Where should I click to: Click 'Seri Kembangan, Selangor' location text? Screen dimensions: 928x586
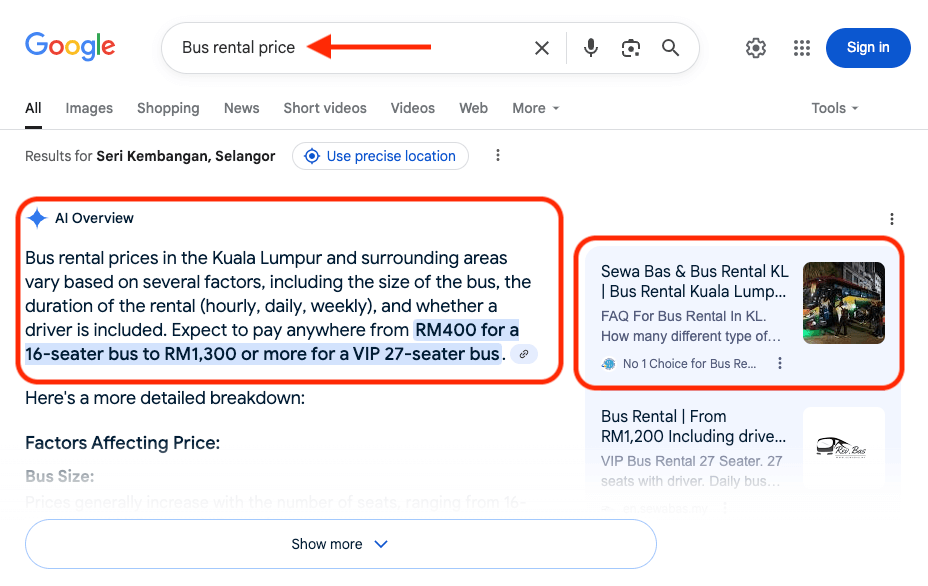click(186, 156)
